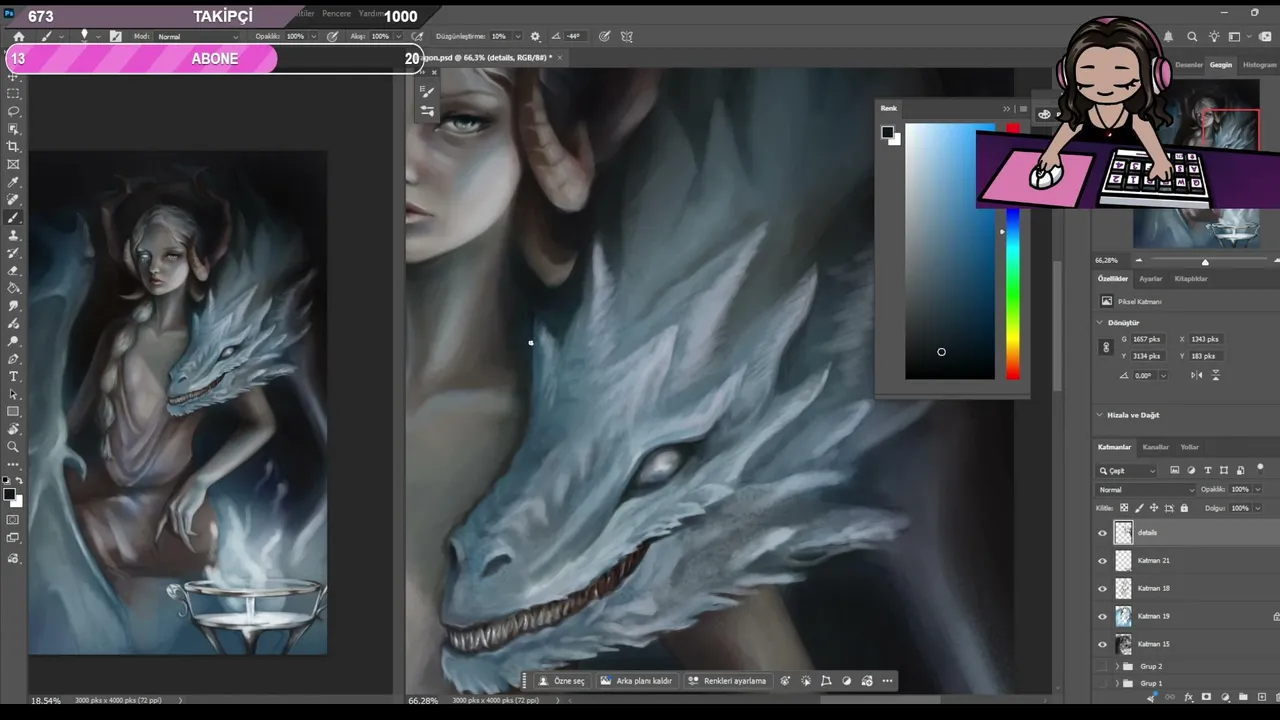Select the Rectangular Marquee tool
Image resolution: width=1280 pixels, height=720 pixels.
13,93
